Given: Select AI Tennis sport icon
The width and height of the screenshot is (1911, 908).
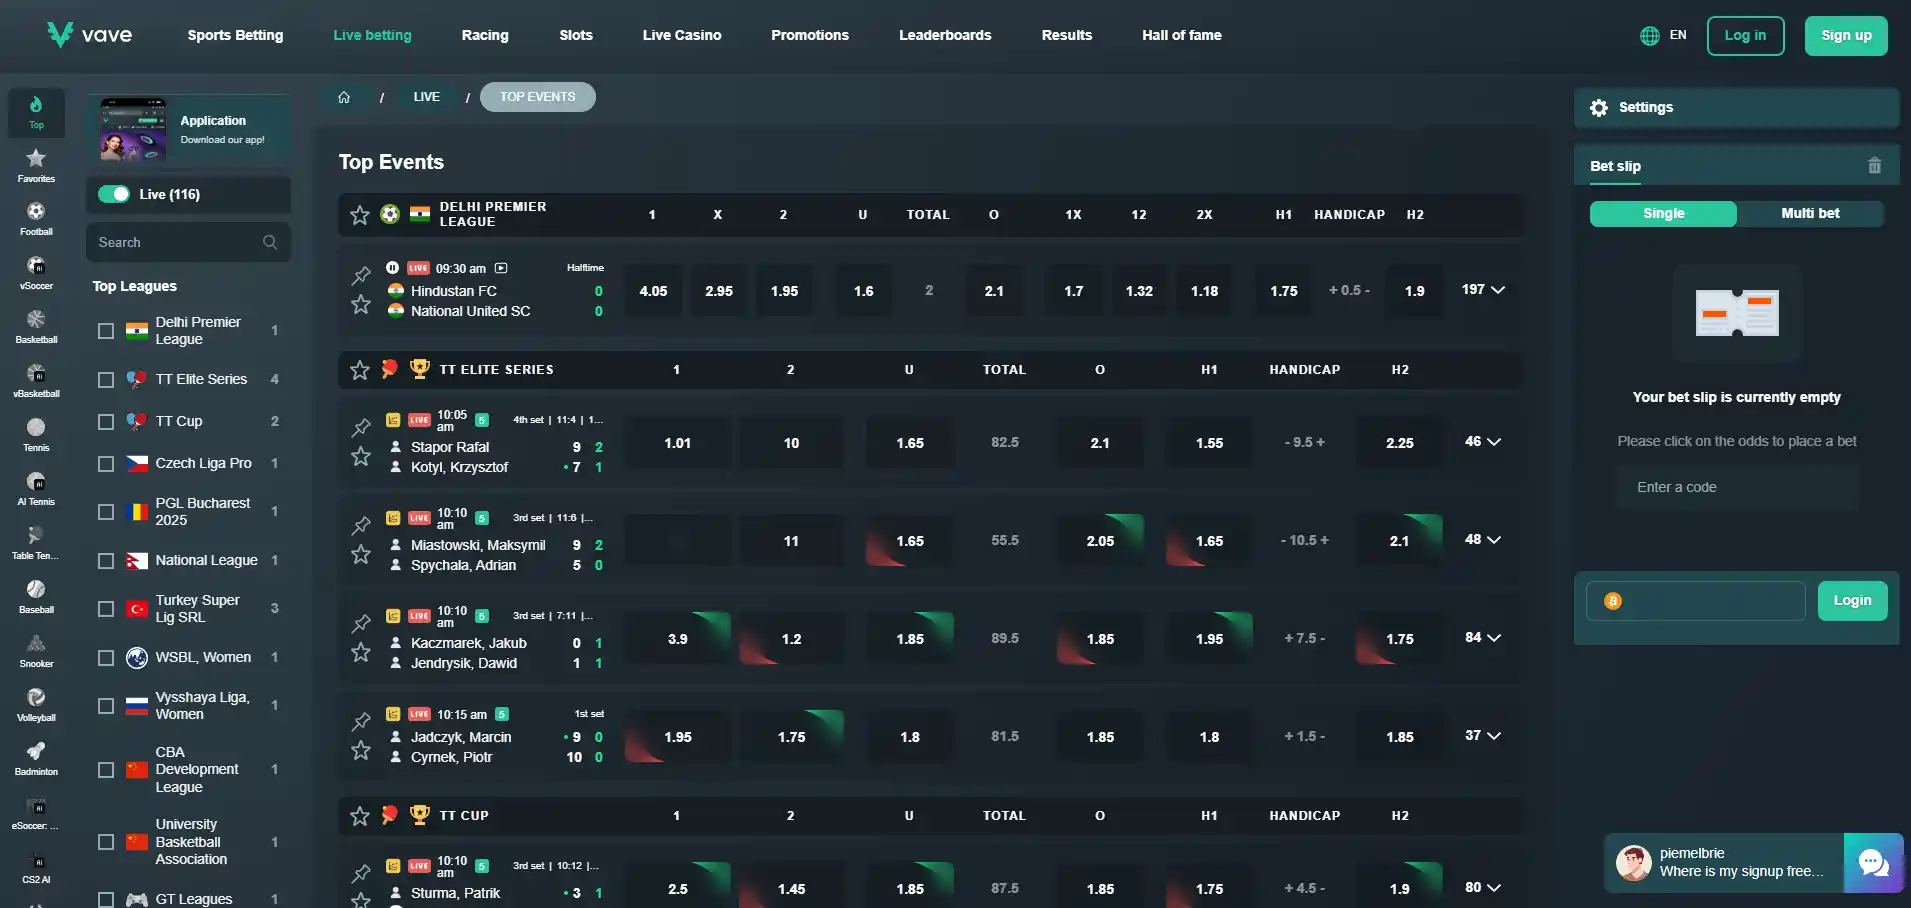Looking at the screenshot, I should click(36, 489).
